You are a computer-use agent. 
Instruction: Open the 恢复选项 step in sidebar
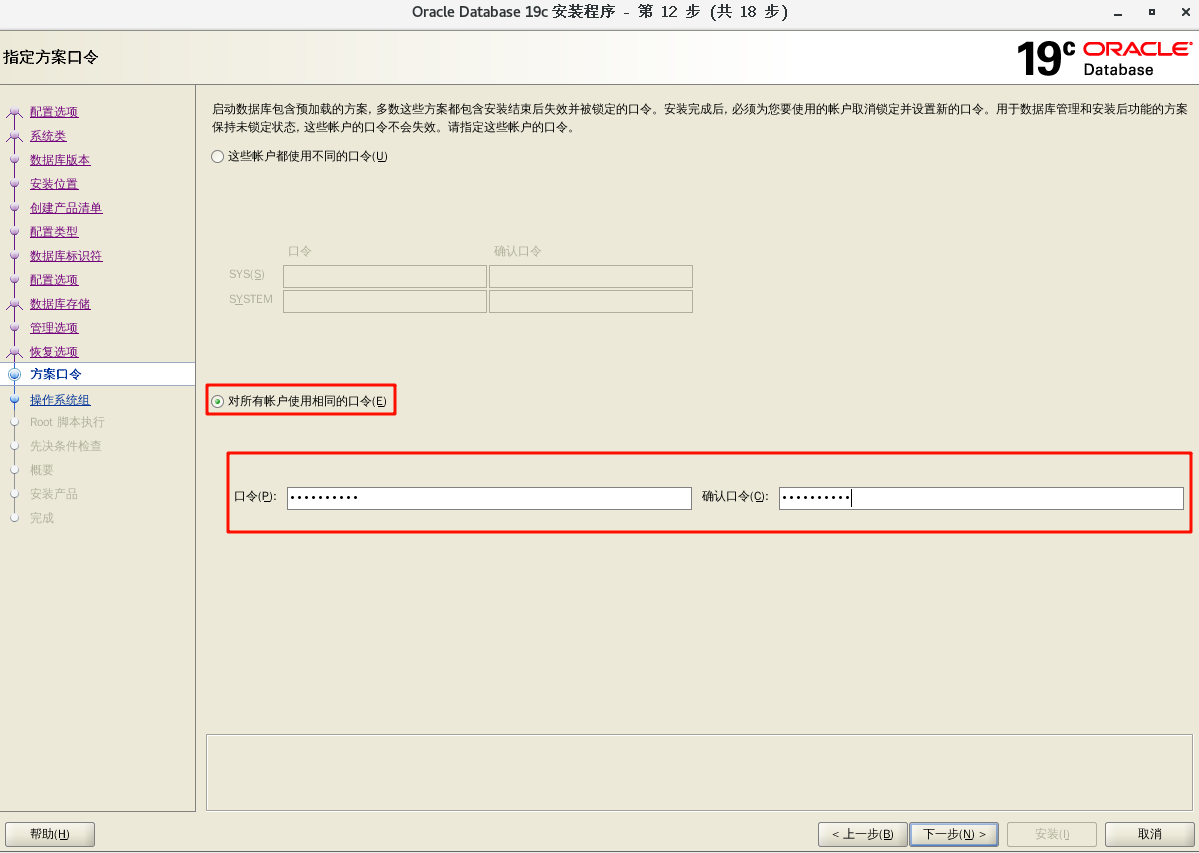[54, 352]
